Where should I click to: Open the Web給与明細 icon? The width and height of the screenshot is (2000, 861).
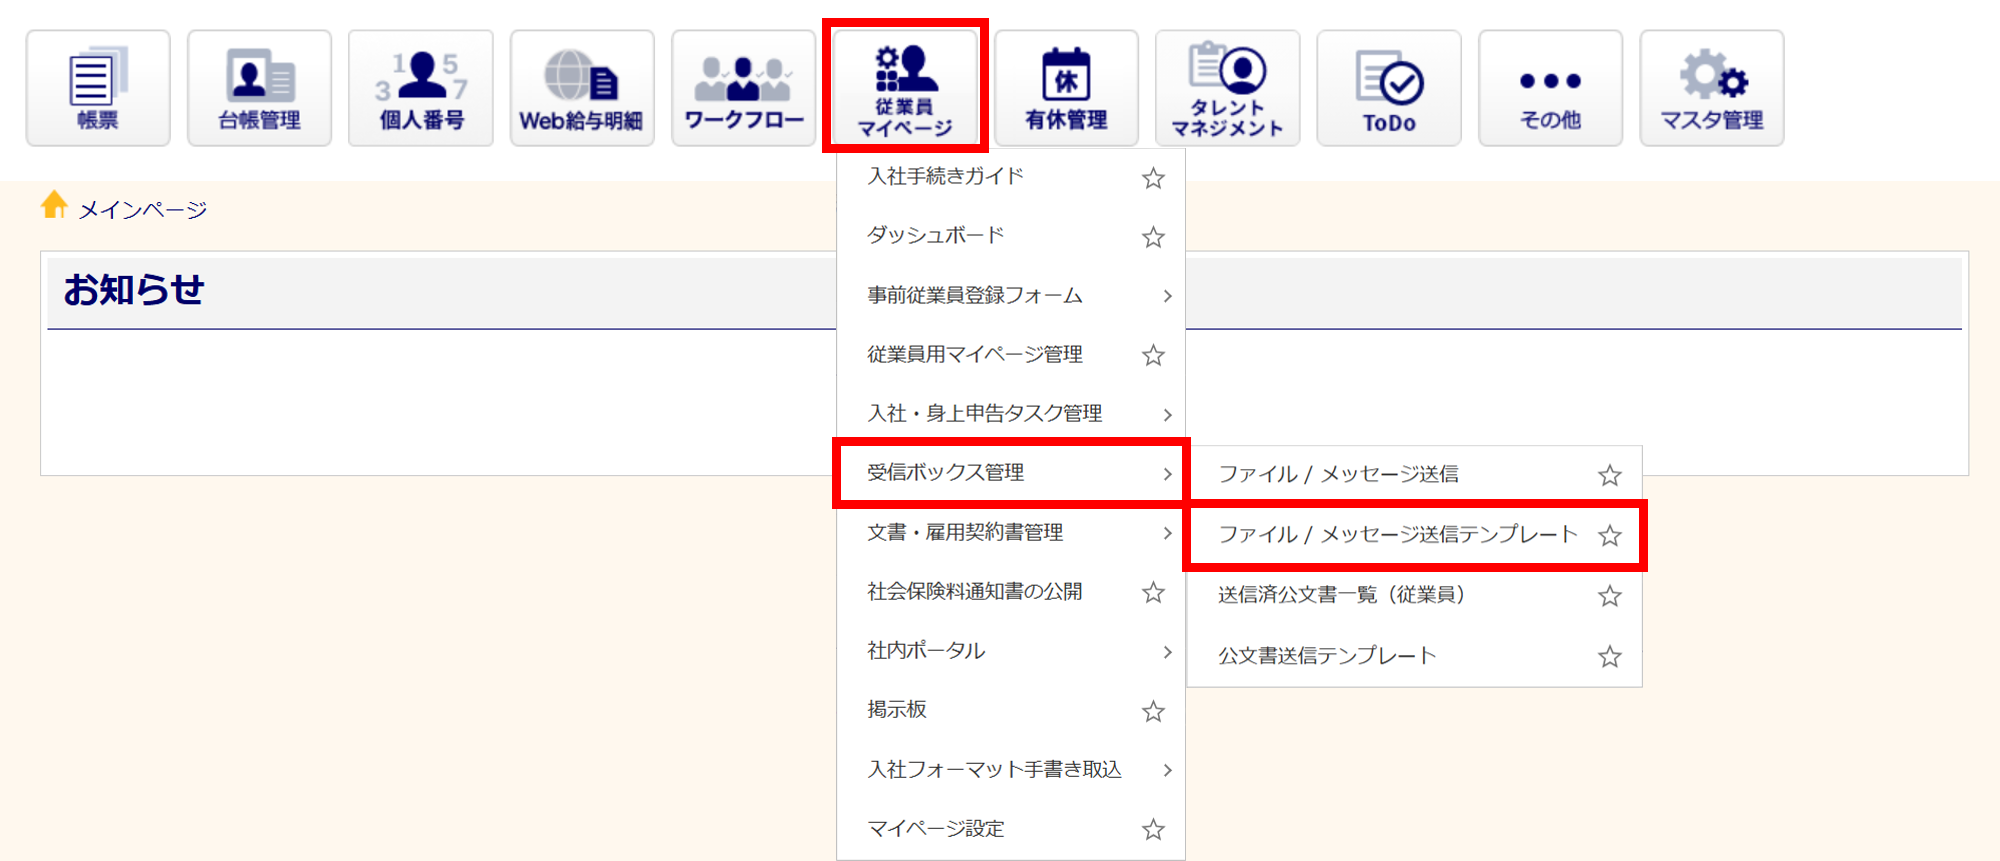[x=582, y=88]
